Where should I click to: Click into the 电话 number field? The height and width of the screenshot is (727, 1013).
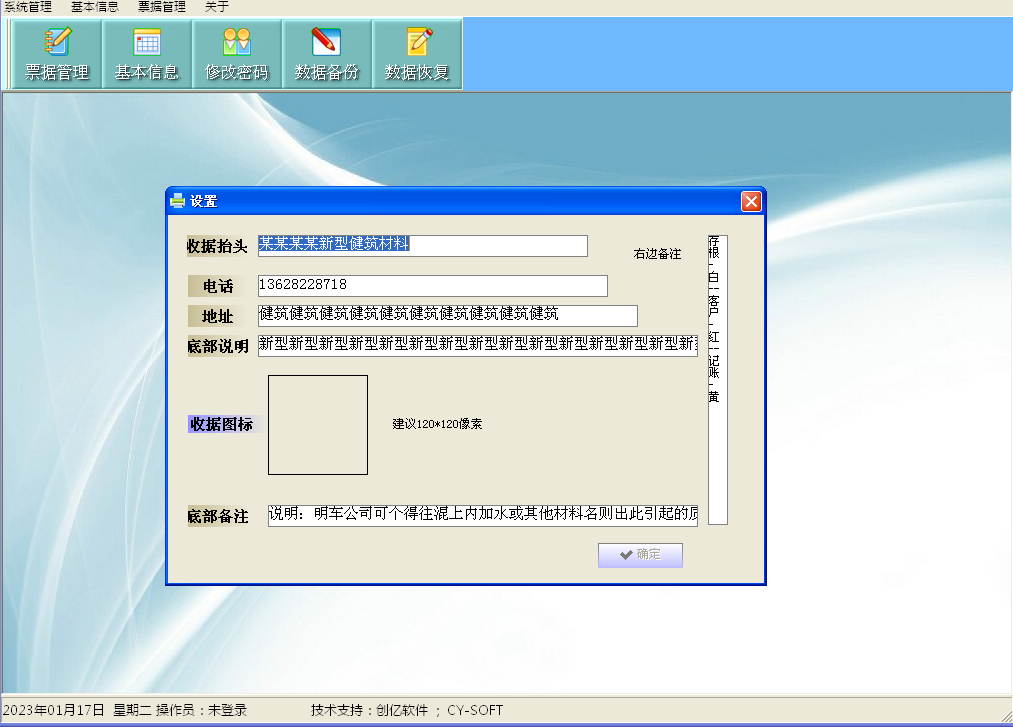(432, 286)
